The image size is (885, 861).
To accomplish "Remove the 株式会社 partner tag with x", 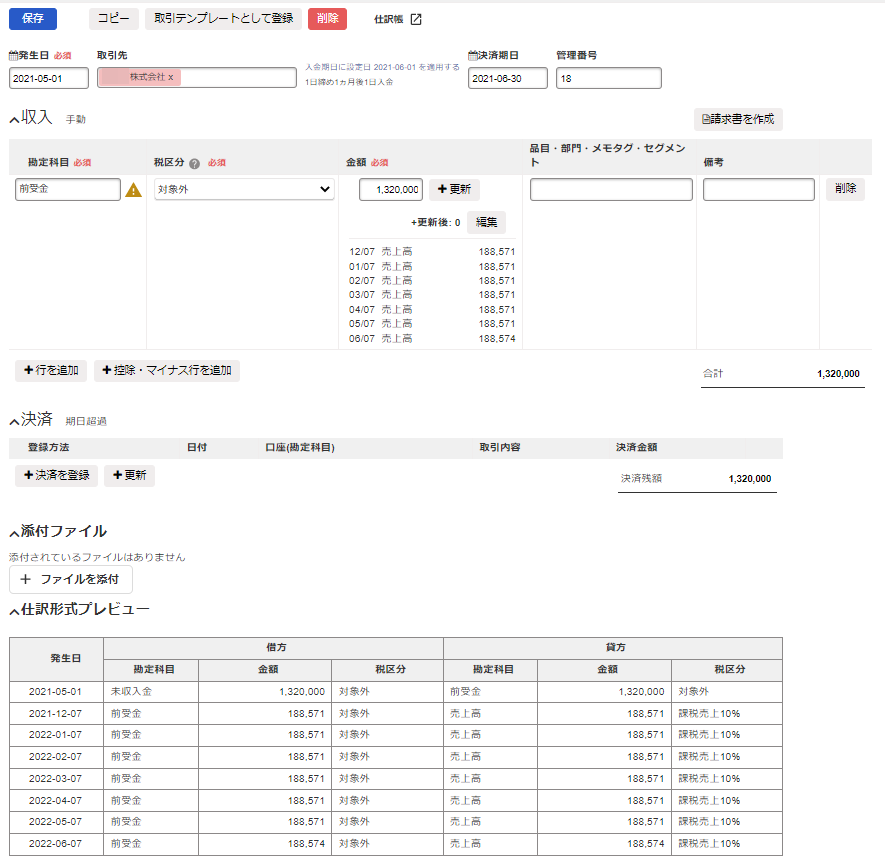I will pos(170,77).
